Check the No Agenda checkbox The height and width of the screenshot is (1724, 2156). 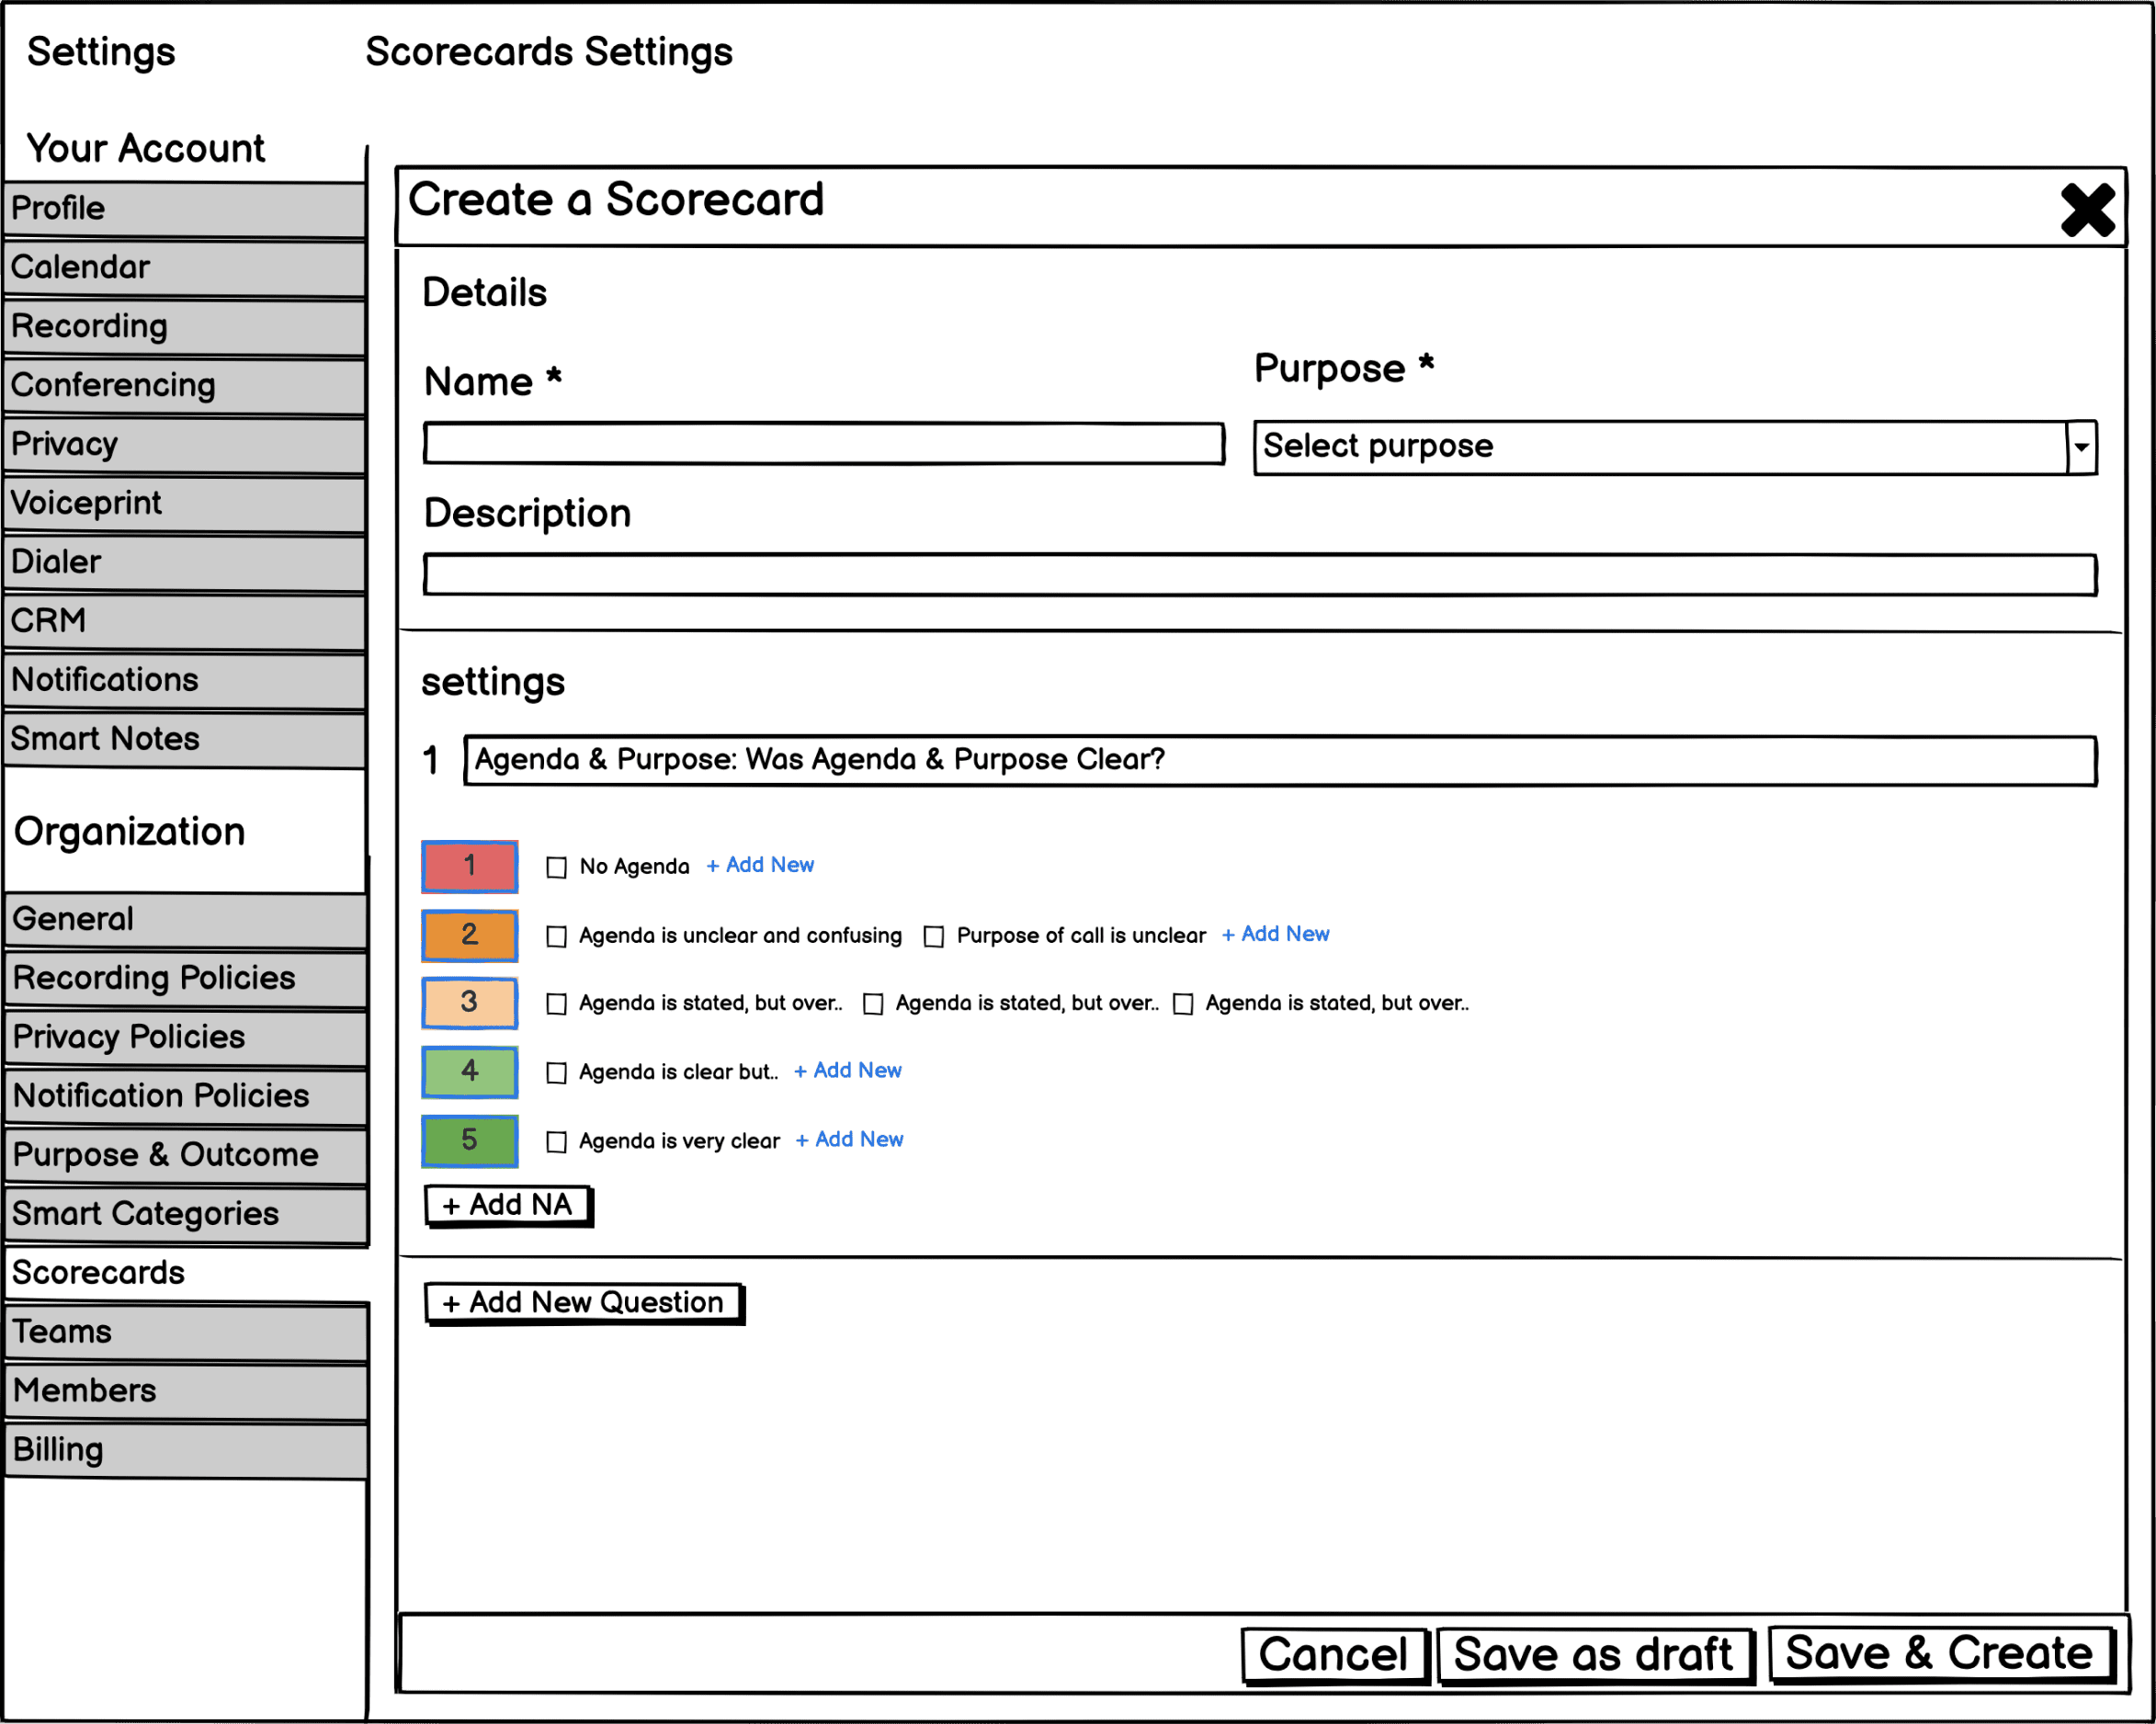pyautogui.click(x=556, y=867)
